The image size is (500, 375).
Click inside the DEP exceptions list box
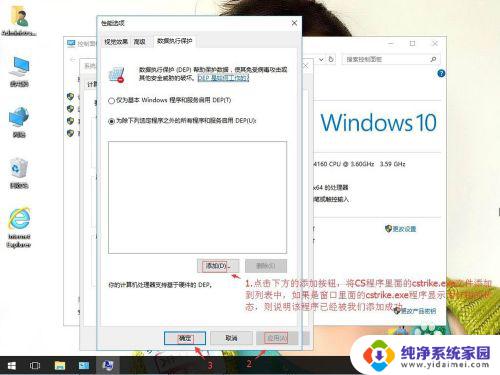point(197,197)
